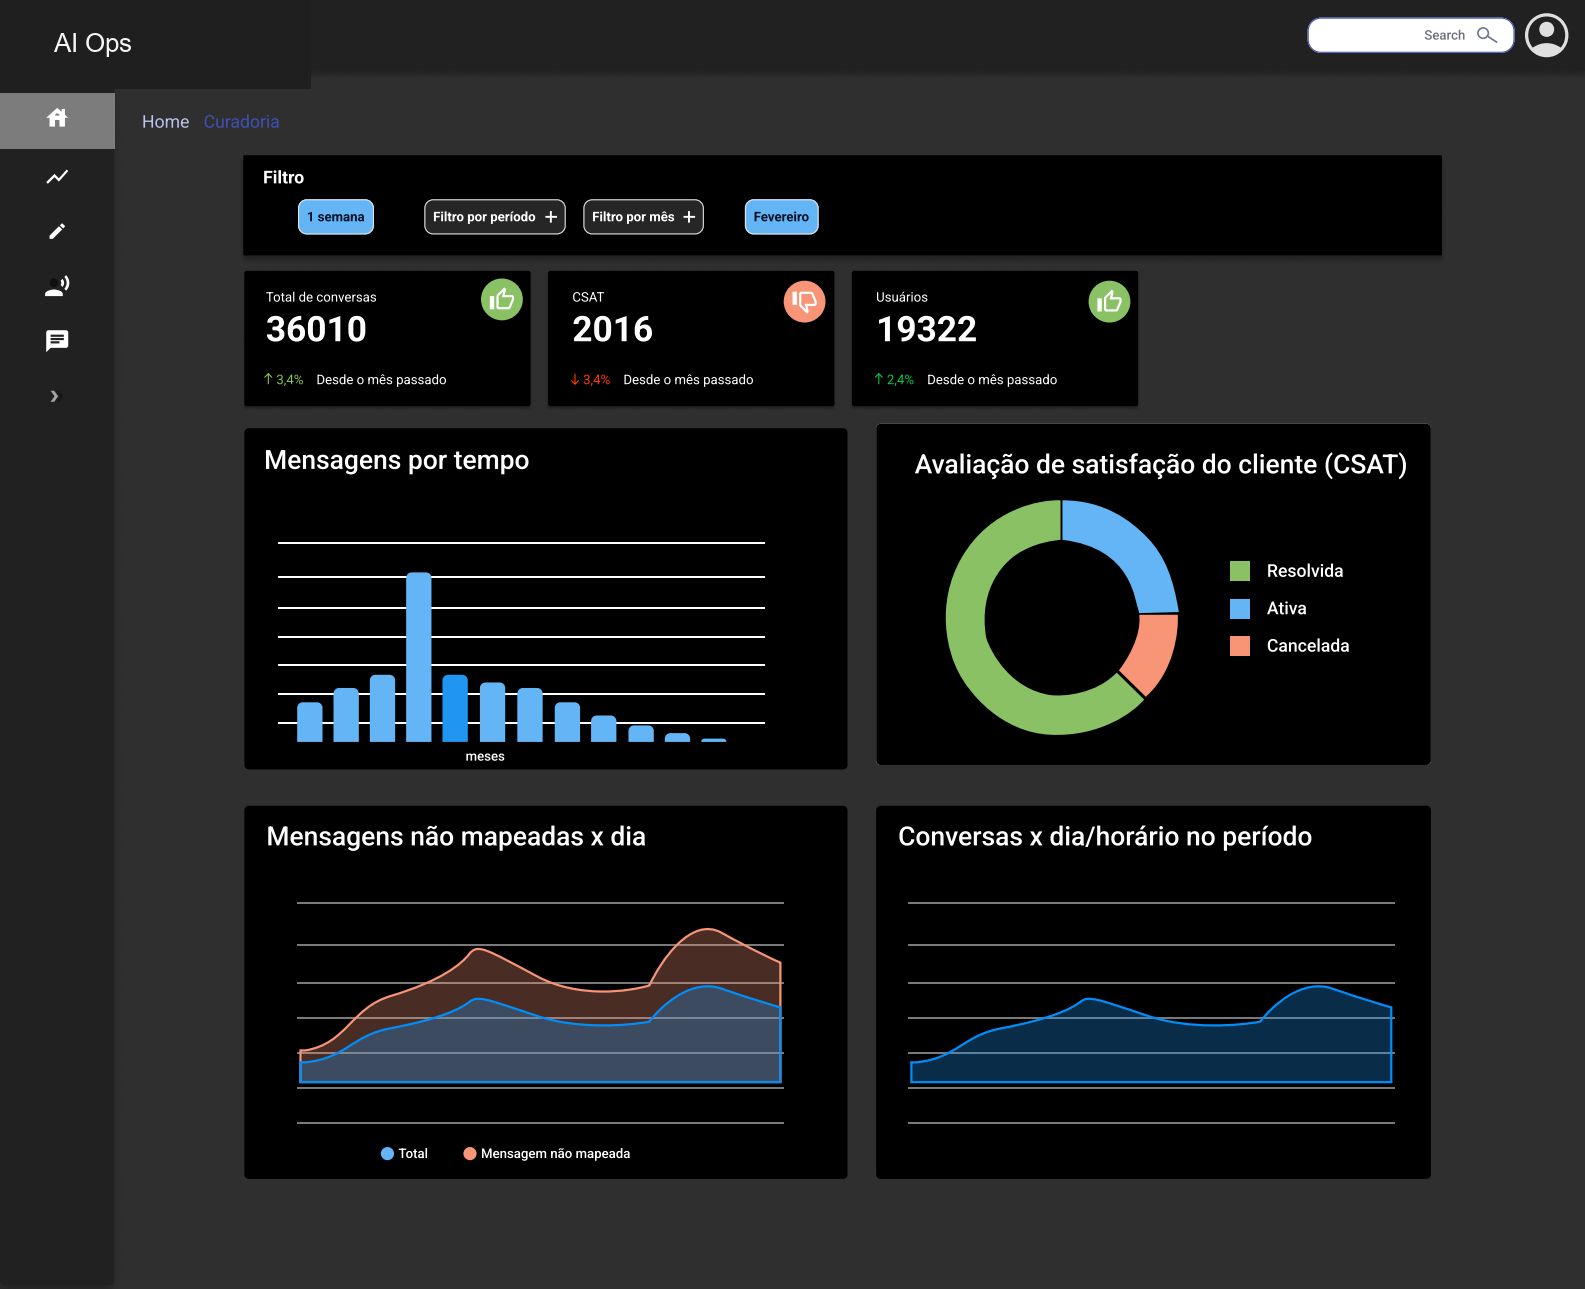Click the 2016 CSAT value
The width and height of the screenshot is (1585, 1289).
coord(612,330)
